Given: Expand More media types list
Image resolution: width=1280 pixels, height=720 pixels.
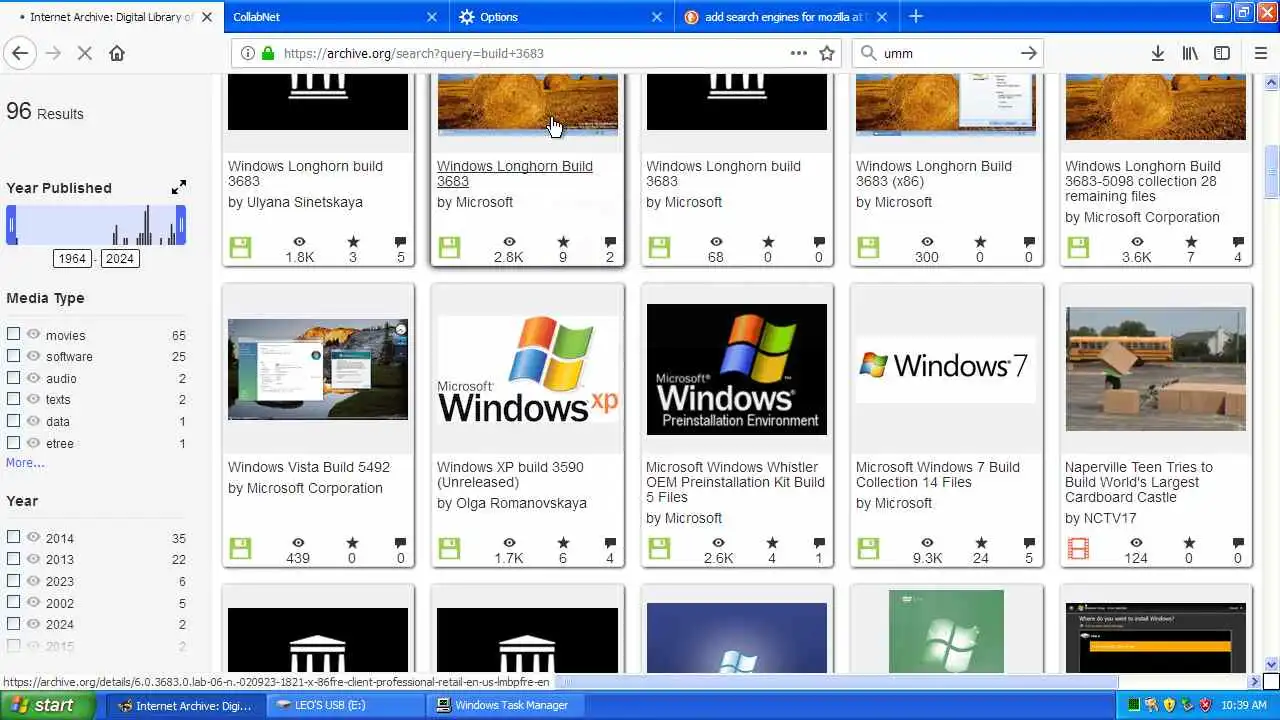Looking at the screenshot, I should tap(25, 463).
